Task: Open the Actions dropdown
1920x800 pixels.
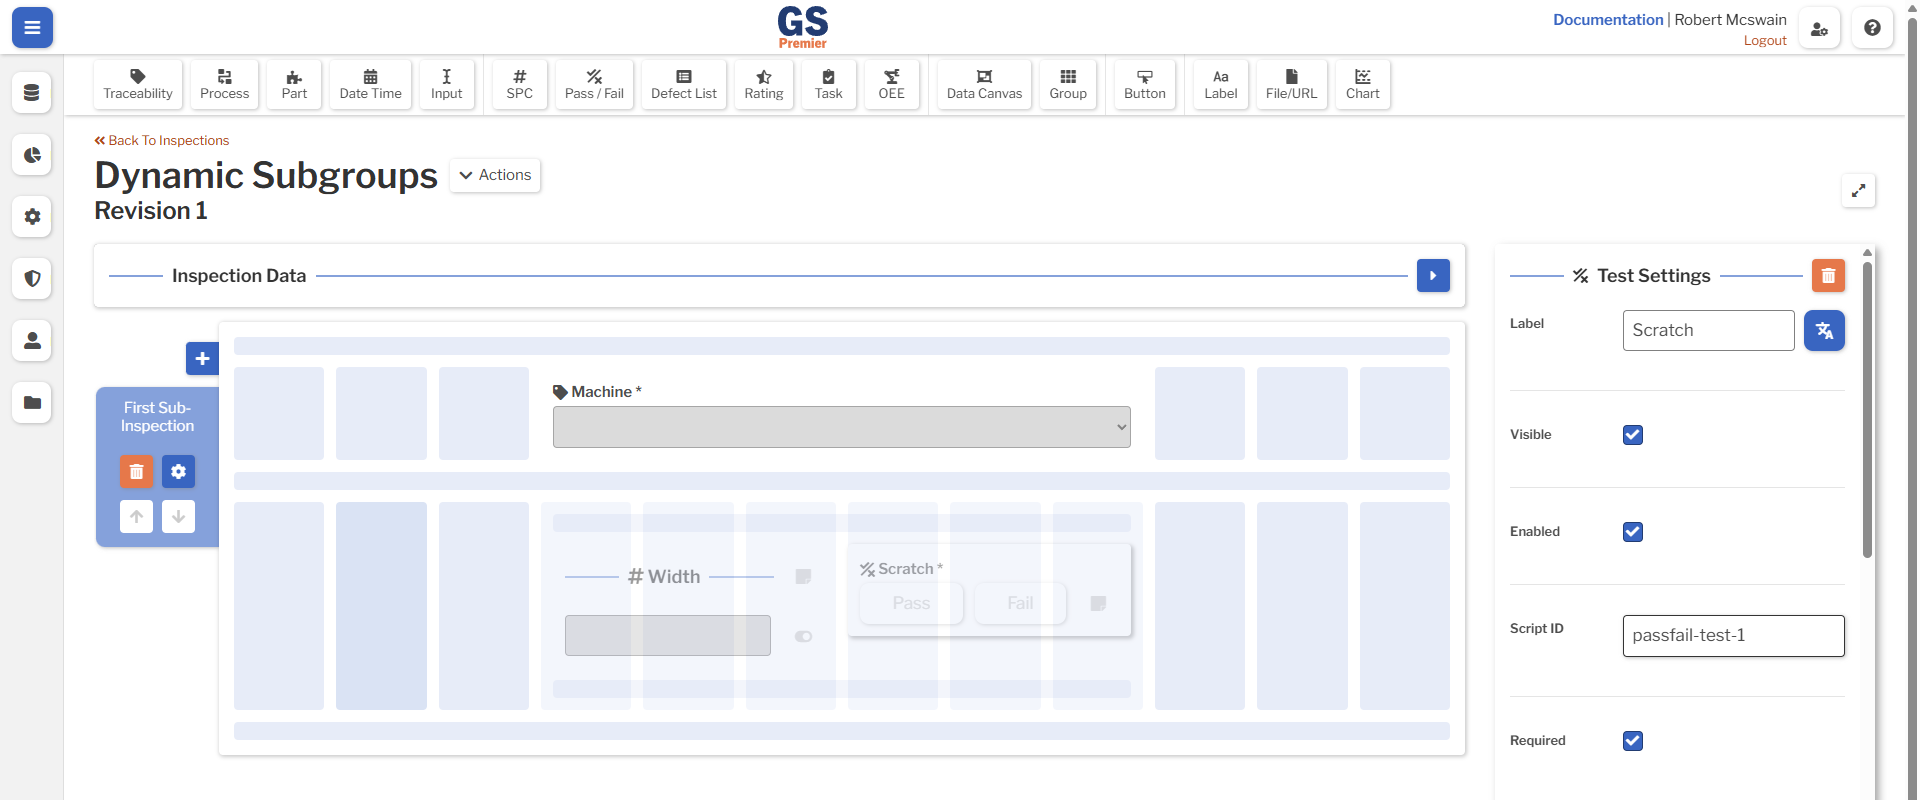Action: click(495, 175)
